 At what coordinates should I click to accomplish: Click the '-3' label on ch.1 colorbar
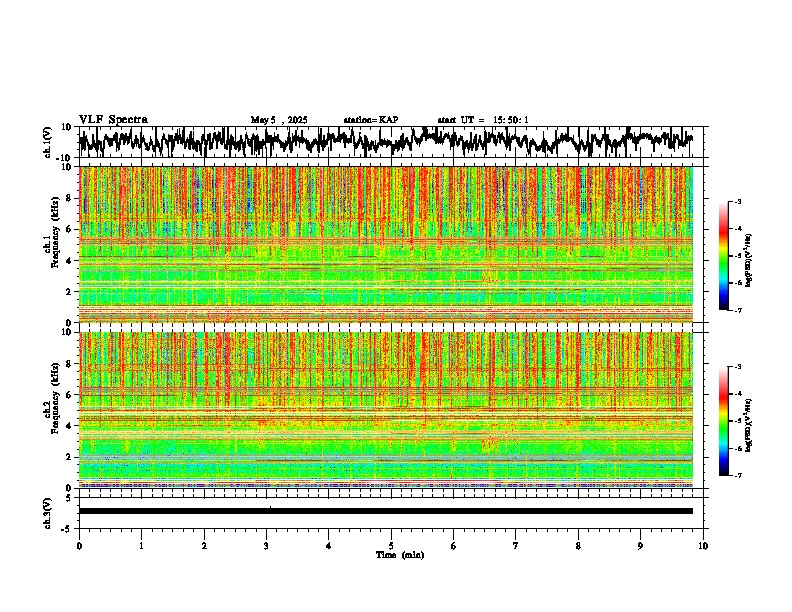point(738,201)
